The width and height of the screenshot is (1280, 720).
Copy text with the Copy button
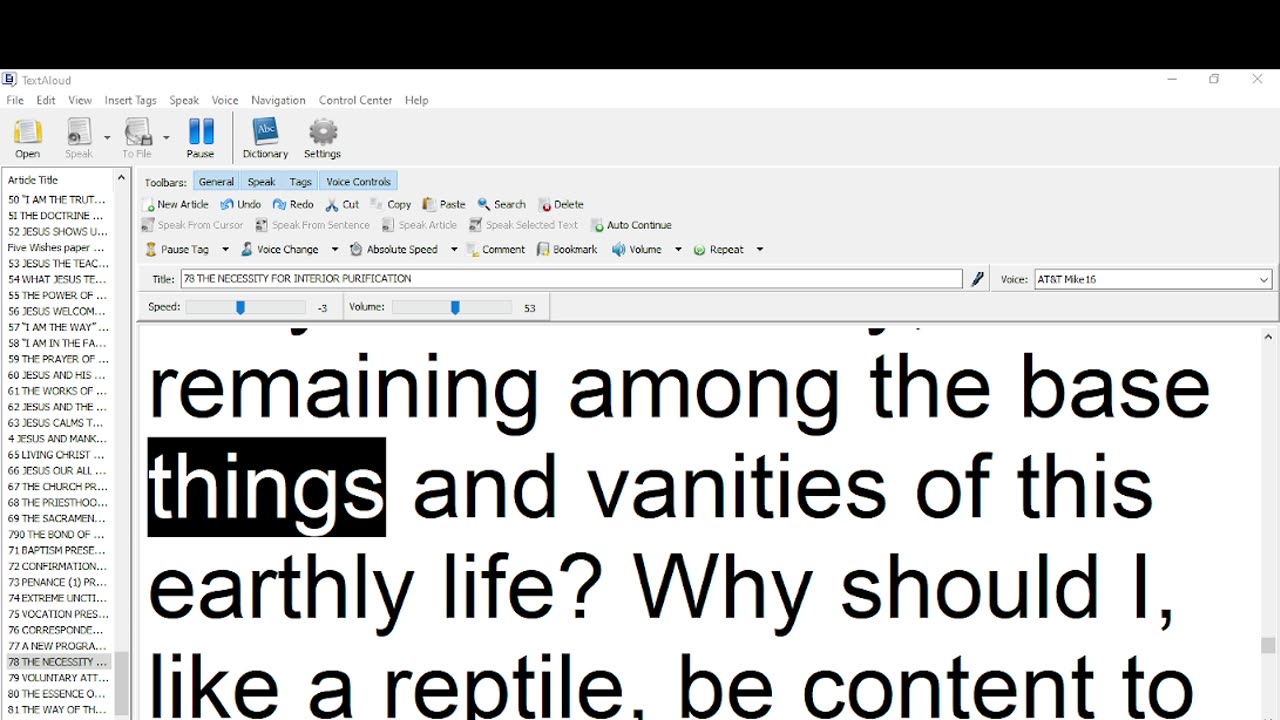(391, 204)
